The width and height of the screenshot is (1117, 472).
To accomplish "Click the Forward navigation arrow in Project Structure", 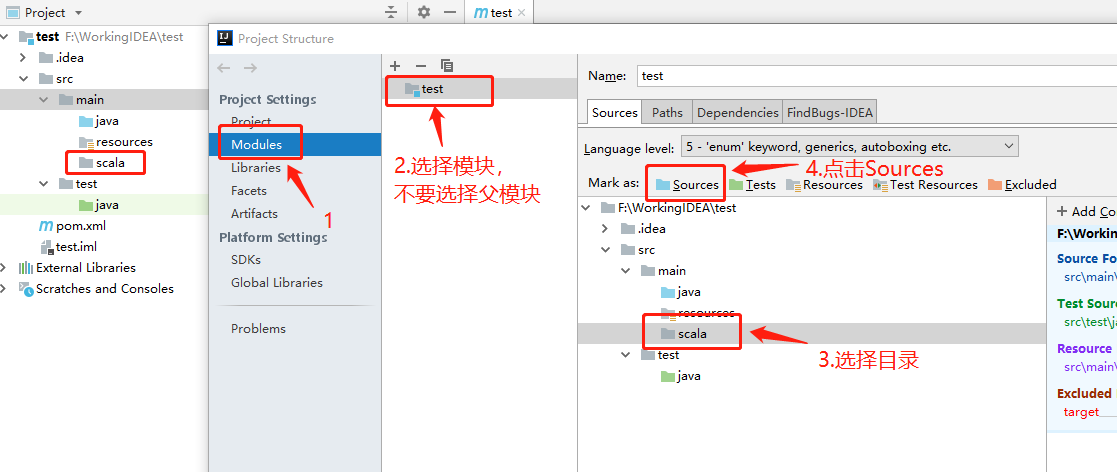I will click(250, 68).
